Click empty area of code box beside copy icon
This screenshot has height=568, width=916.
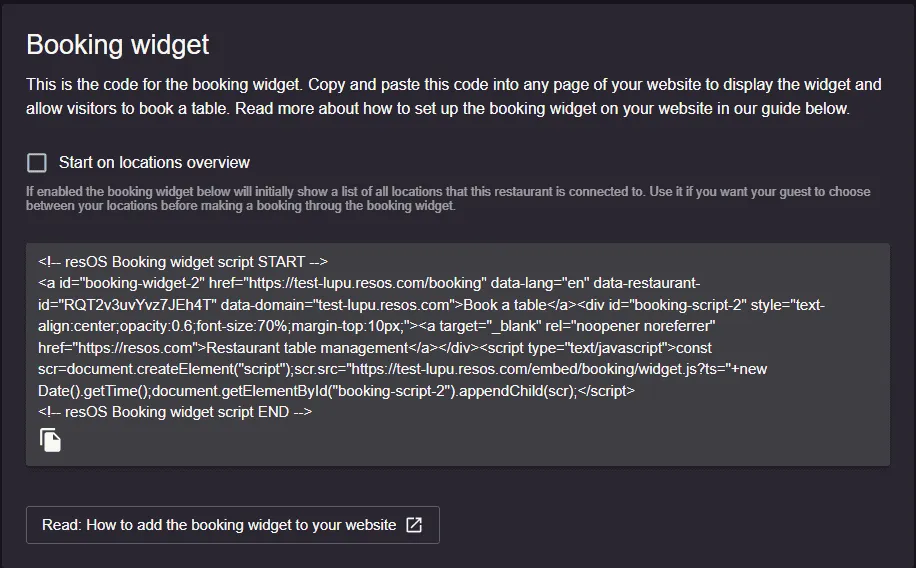(x=467, y=441)
